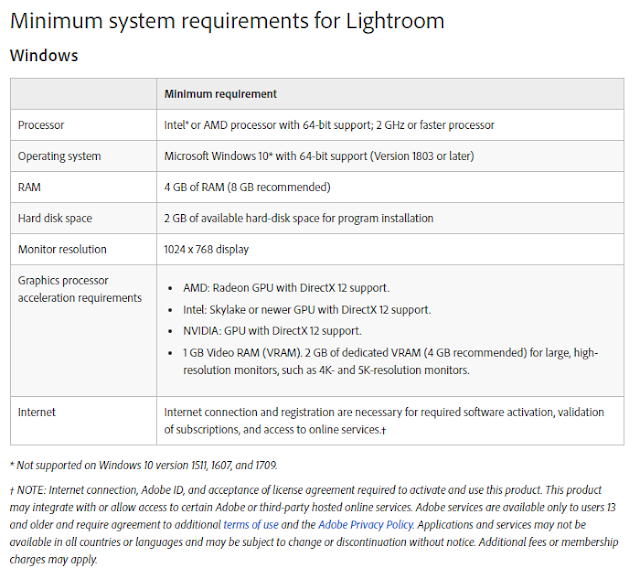Screen dimensions: 640x579
Task: Select the Minimum requirement column header
Action: (220, 94)
